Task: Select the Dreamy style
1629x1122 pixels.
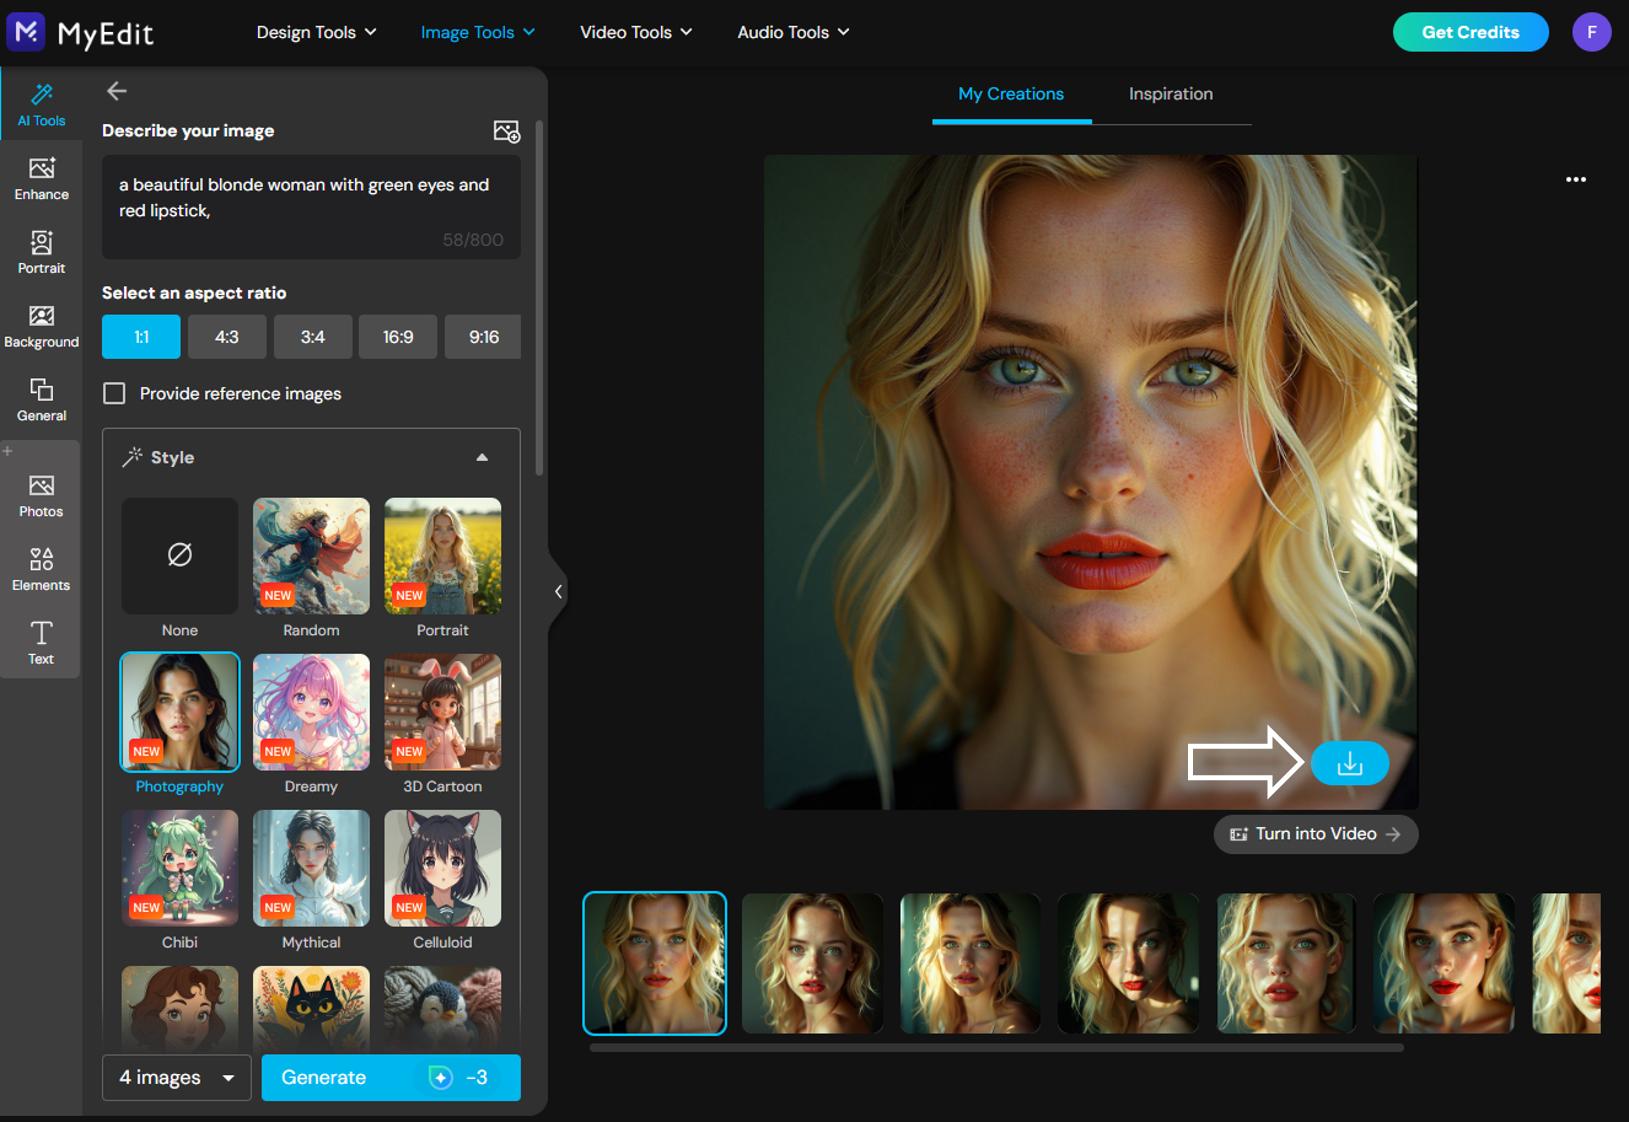Action: (311, 712)
